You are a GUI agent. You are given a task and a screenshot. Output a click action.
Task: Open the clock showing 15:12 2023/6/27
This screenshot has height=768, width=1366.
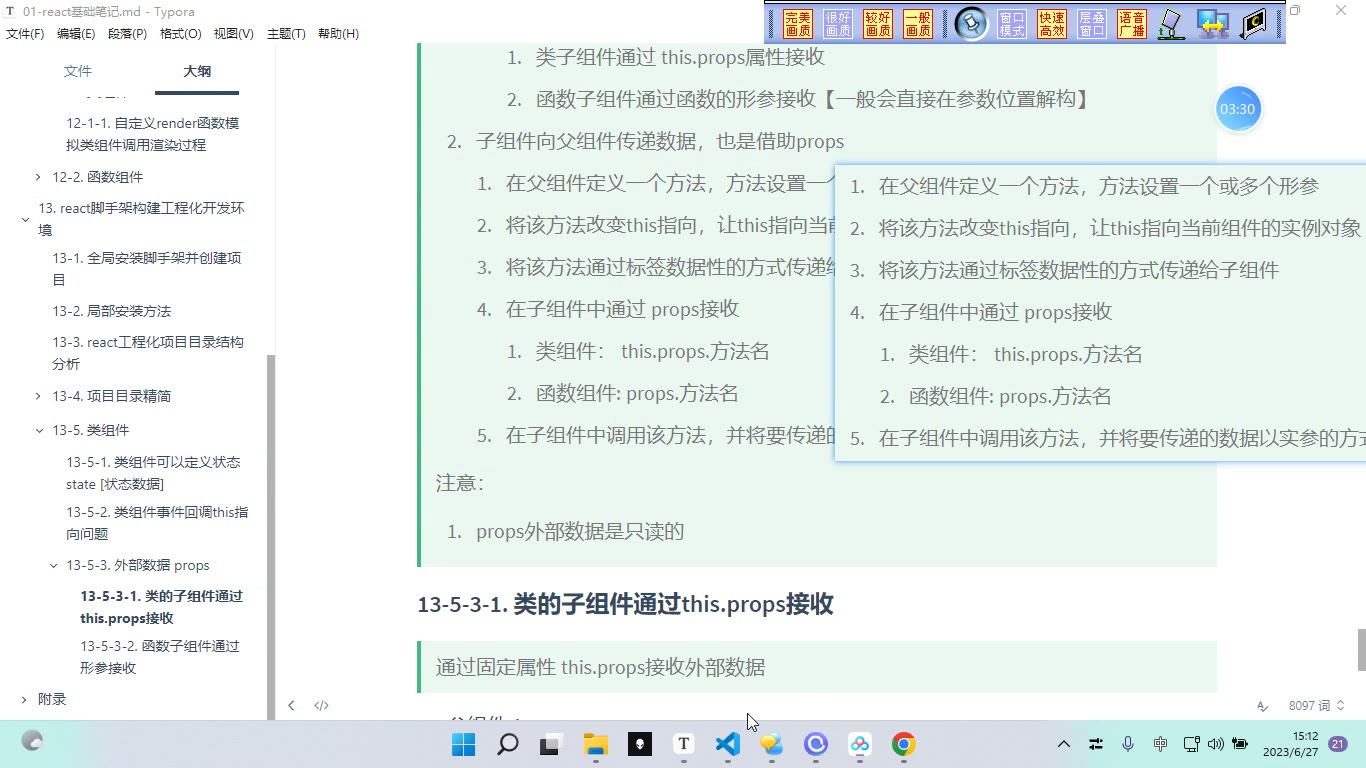(1290, 744)
